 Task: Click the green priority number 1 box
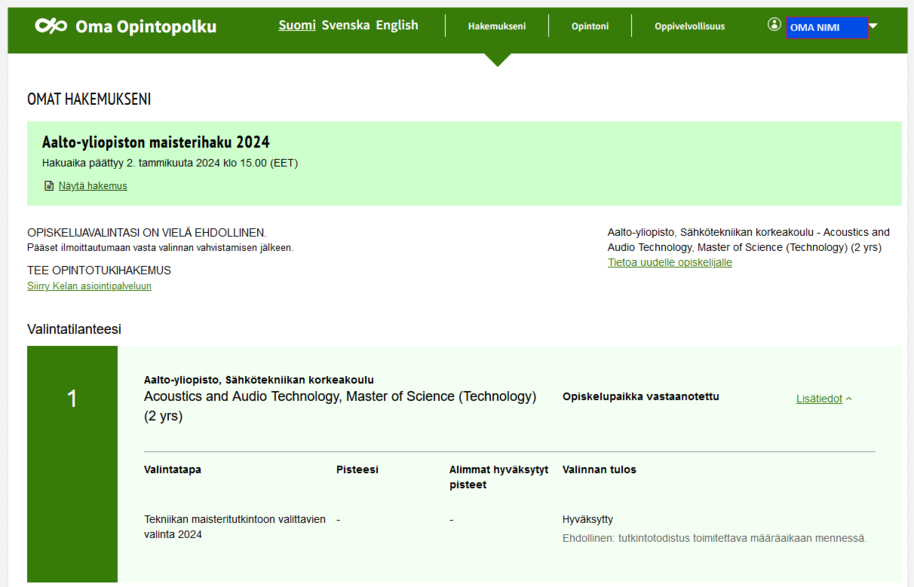tap(72, 464)
